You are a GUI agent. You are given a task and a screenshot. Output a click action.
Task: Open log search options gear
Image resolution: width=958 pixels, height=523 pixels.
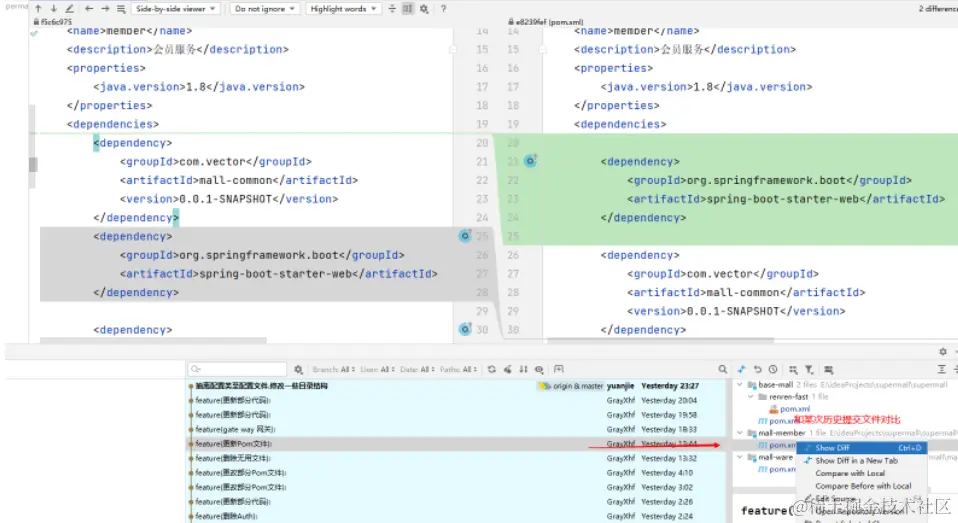[298, 370]
